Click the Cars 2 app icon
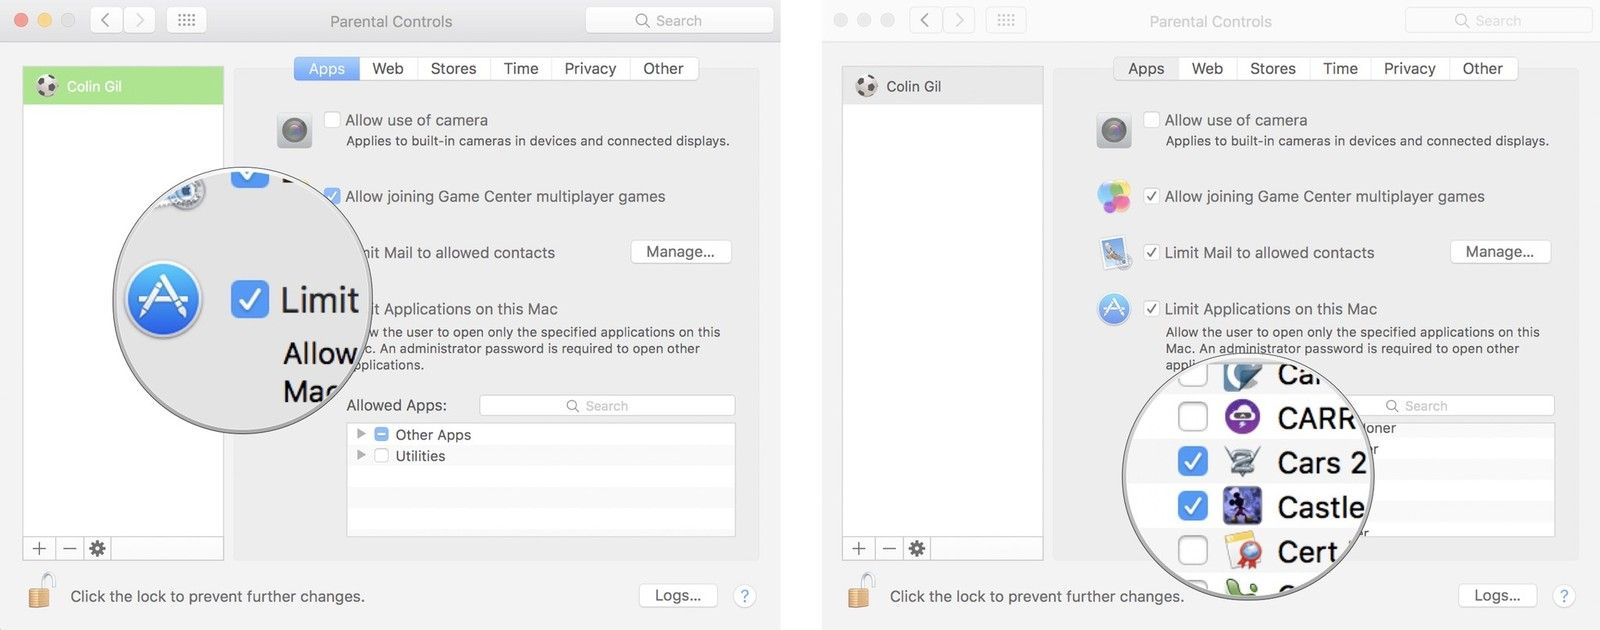The width and height of the screenshot is (1600, 630). (1242, 462)
